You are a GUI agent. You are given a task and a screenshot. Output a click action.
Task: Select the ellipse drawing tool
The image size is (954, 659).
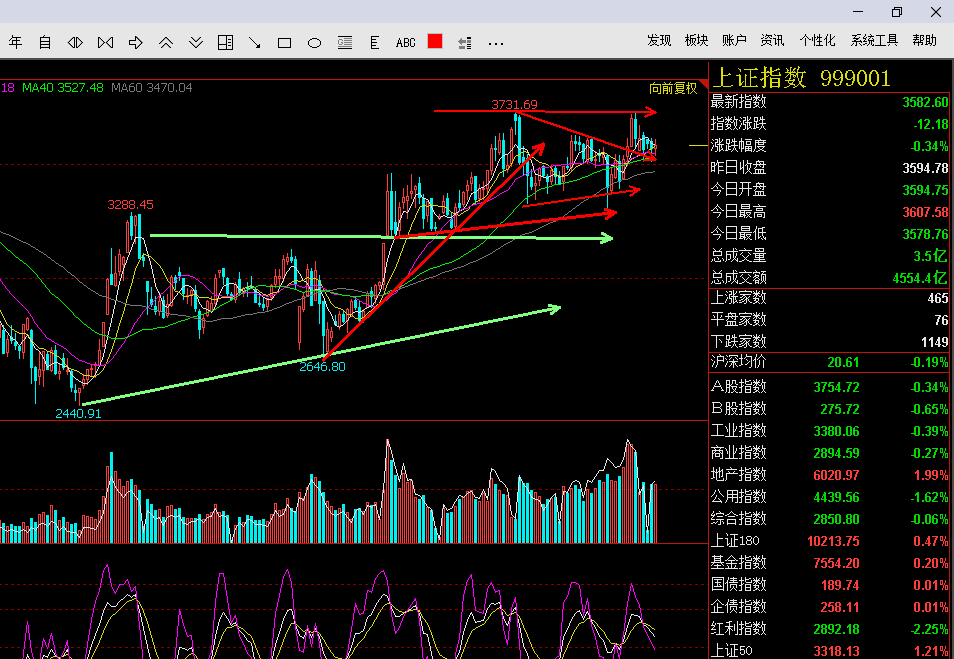click(314, 43)
